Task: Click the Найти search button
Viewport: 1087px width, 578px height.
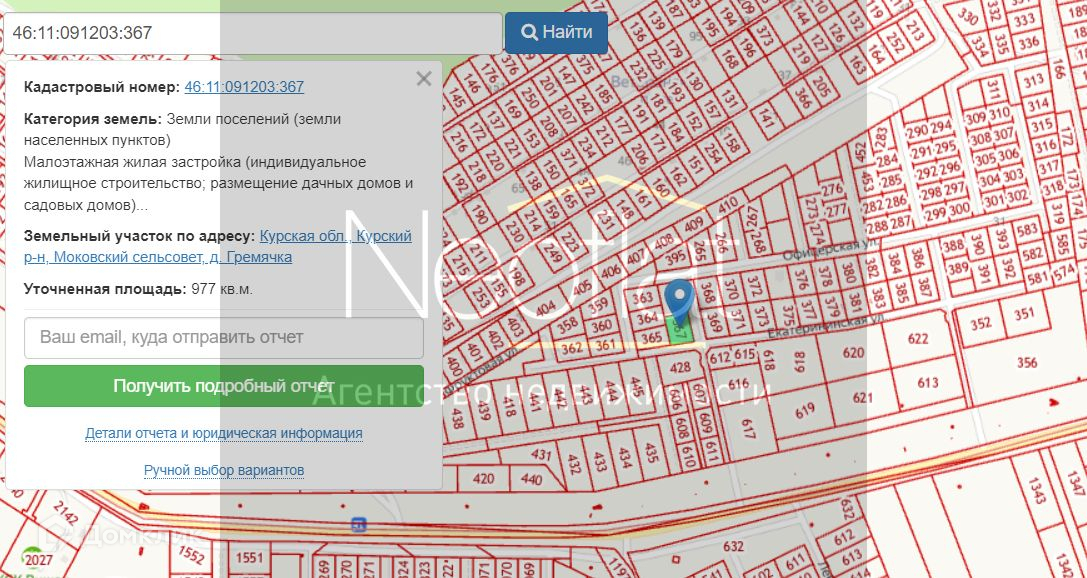Action: point(556,33)
